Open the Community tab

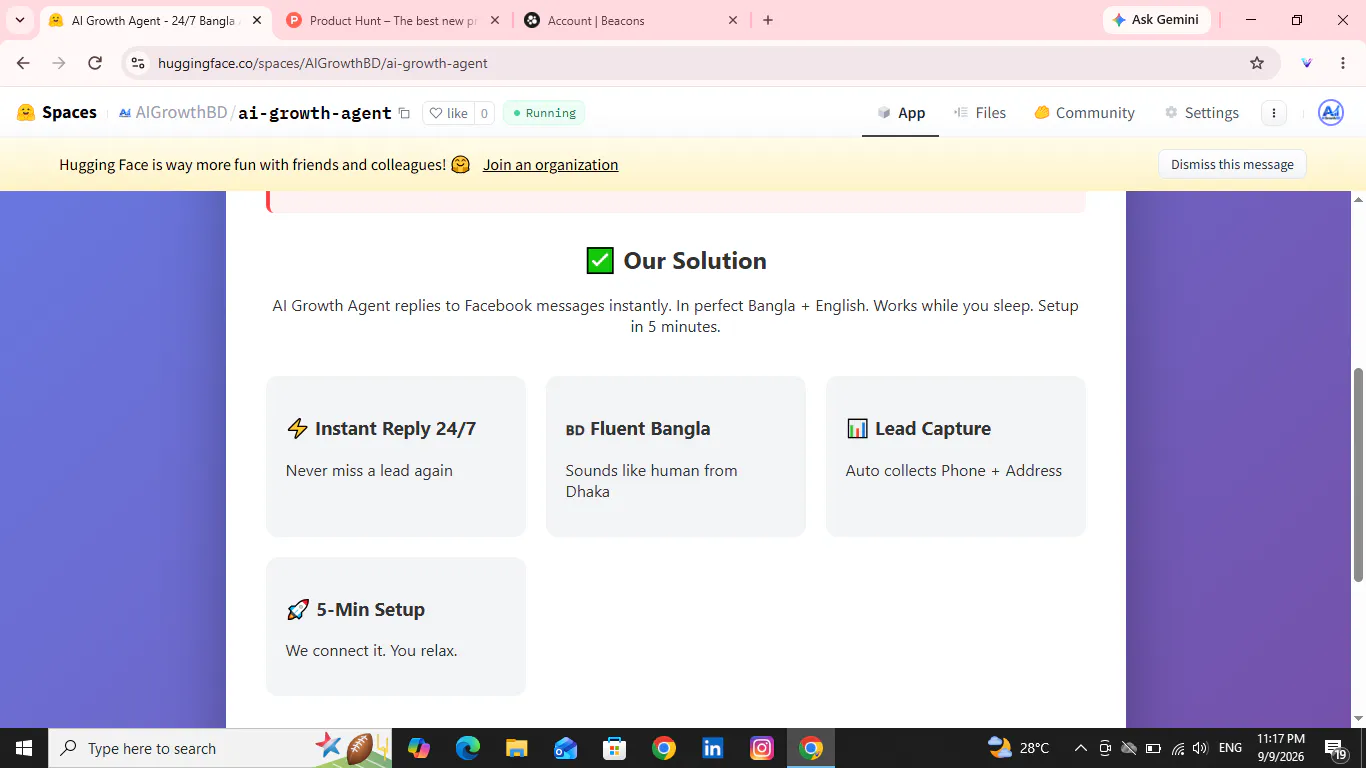coord(1084,113)
